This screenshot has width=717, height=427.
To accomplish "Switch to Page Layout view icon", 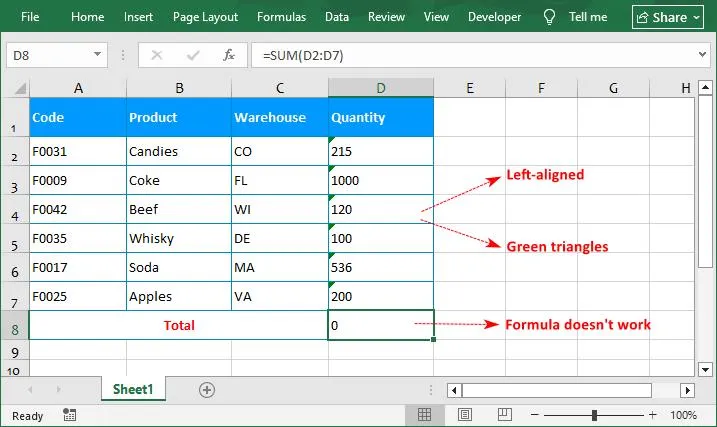I will tap(465, 415).
